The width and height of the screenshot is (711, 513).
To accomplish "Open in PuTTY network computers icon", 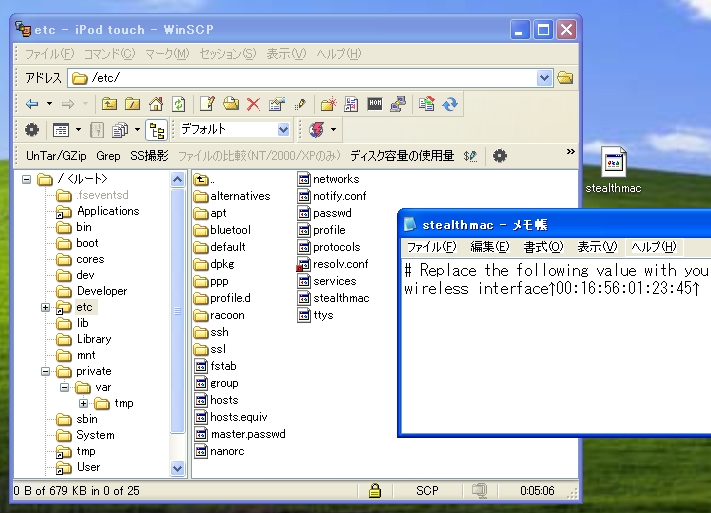I will tap(398, 104).
